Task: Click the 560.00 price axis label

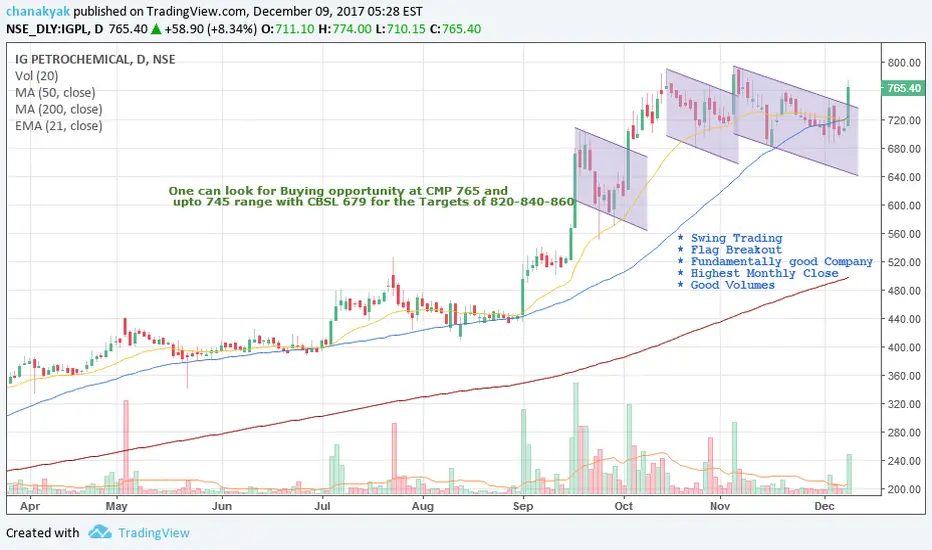Action: click(904, 234)
